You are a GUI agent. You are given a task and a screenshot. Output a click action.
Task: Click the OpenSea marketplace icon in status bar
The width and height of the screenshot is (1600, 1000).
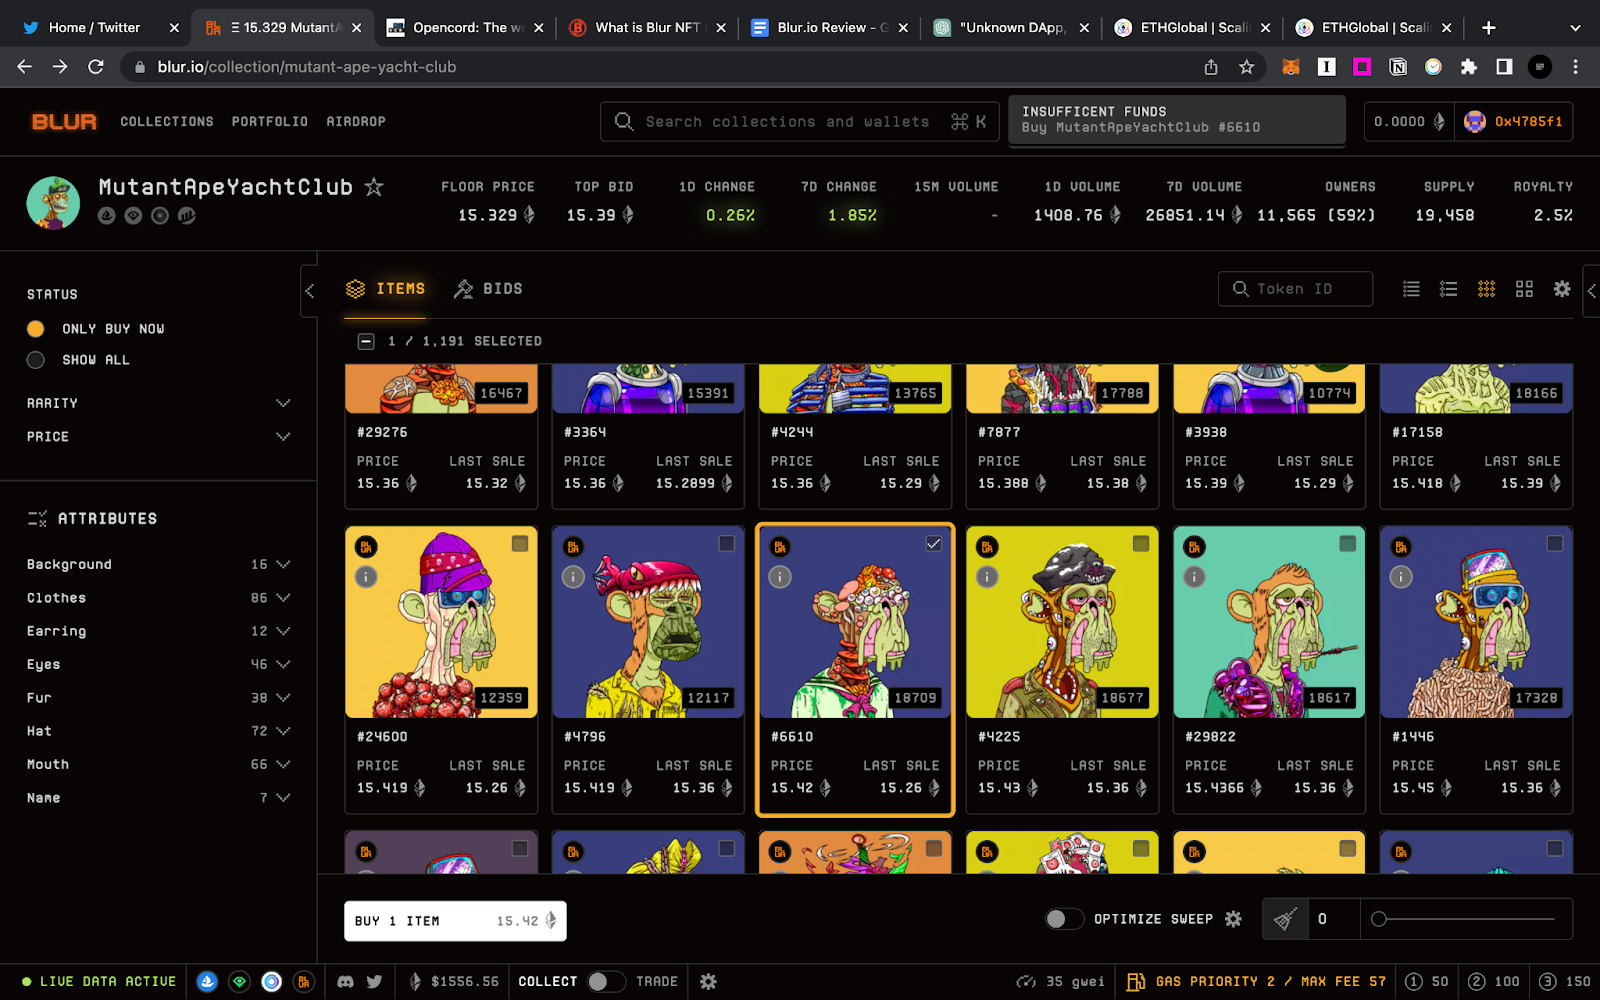coord(207,982)
